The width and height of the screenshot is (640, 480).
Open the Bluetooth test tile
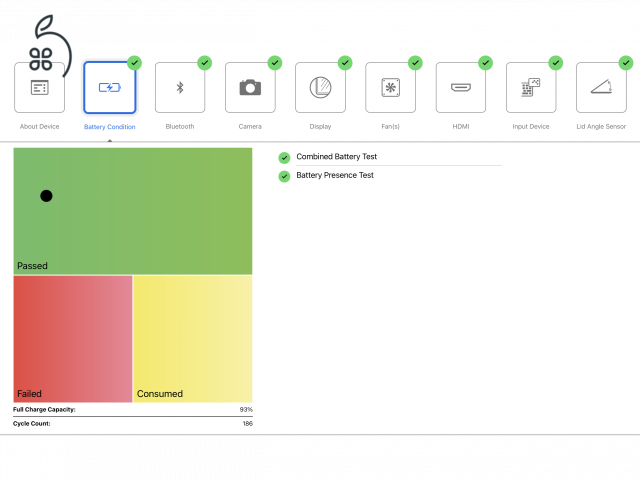(x=180, y=87)
